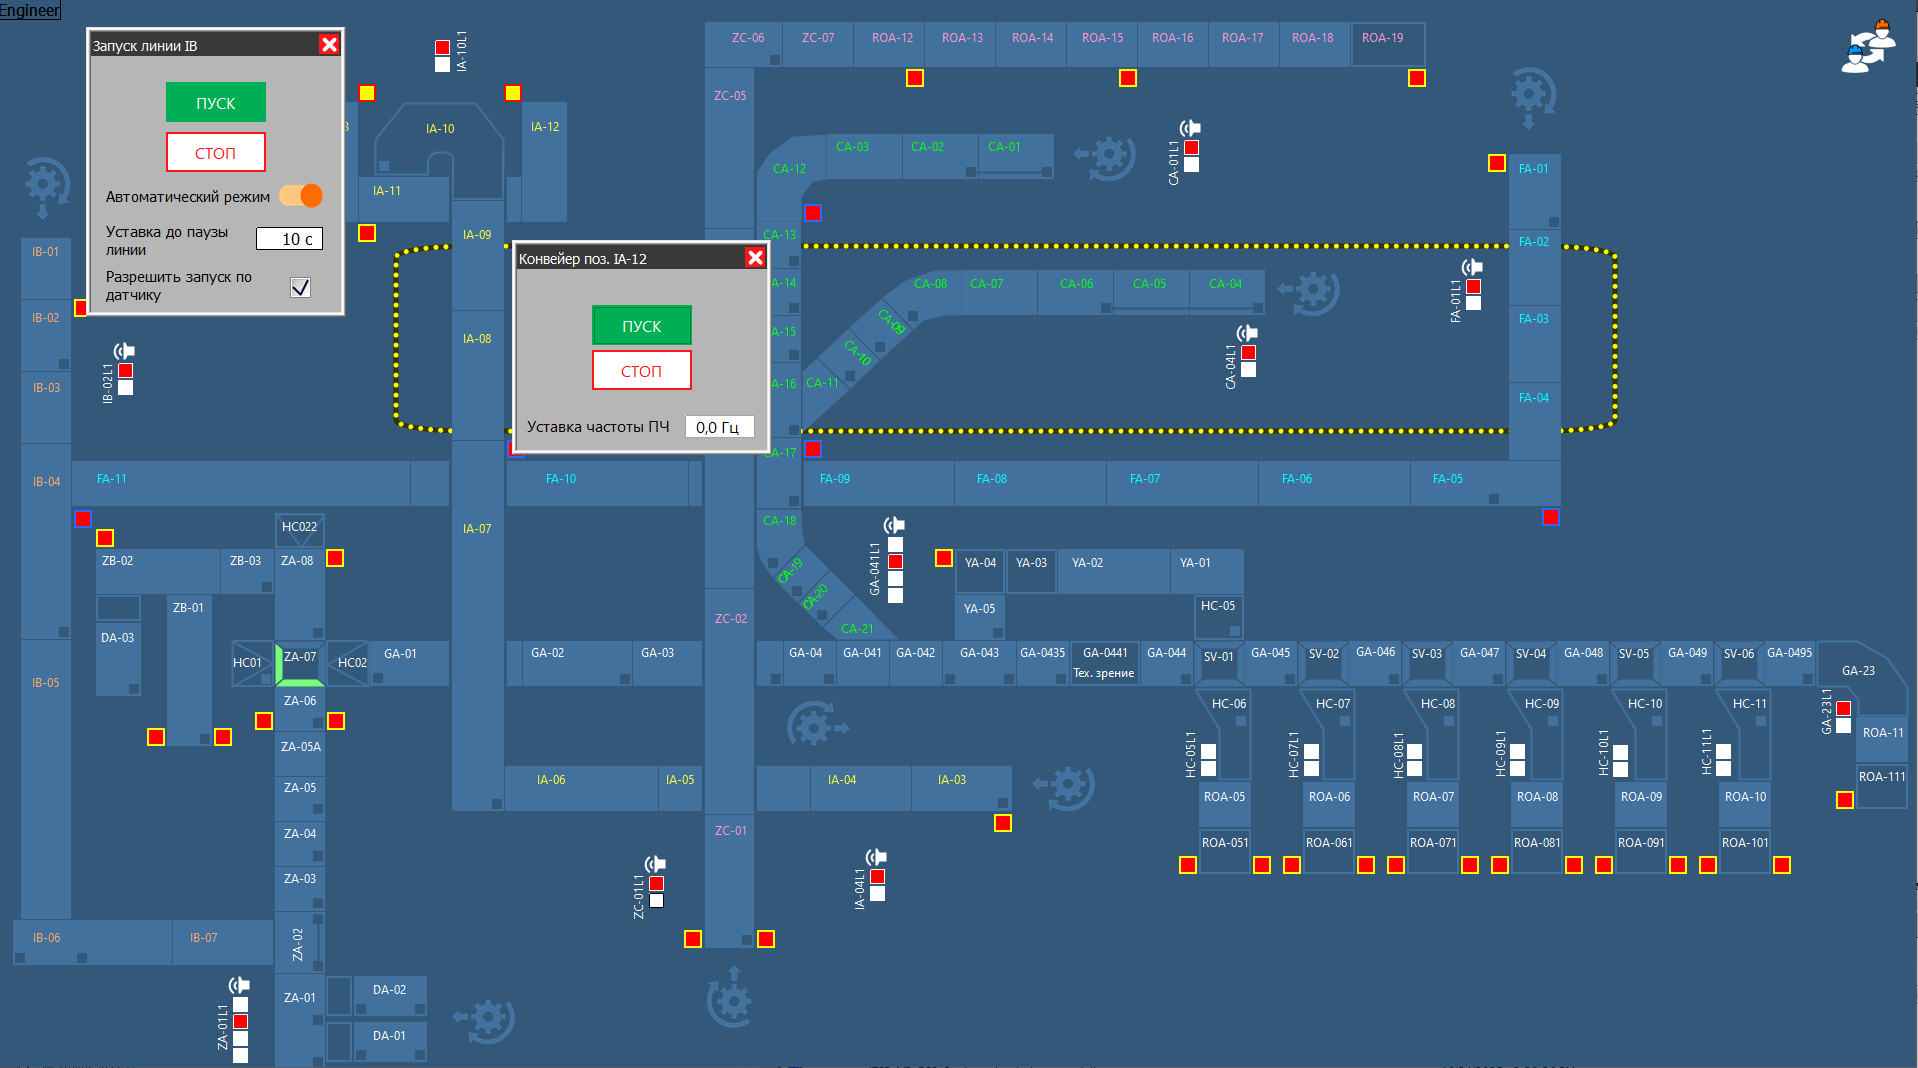Select the gear icon right of DA-02
Viewport: 1918px width, 1068px height.
(483, 1020)
